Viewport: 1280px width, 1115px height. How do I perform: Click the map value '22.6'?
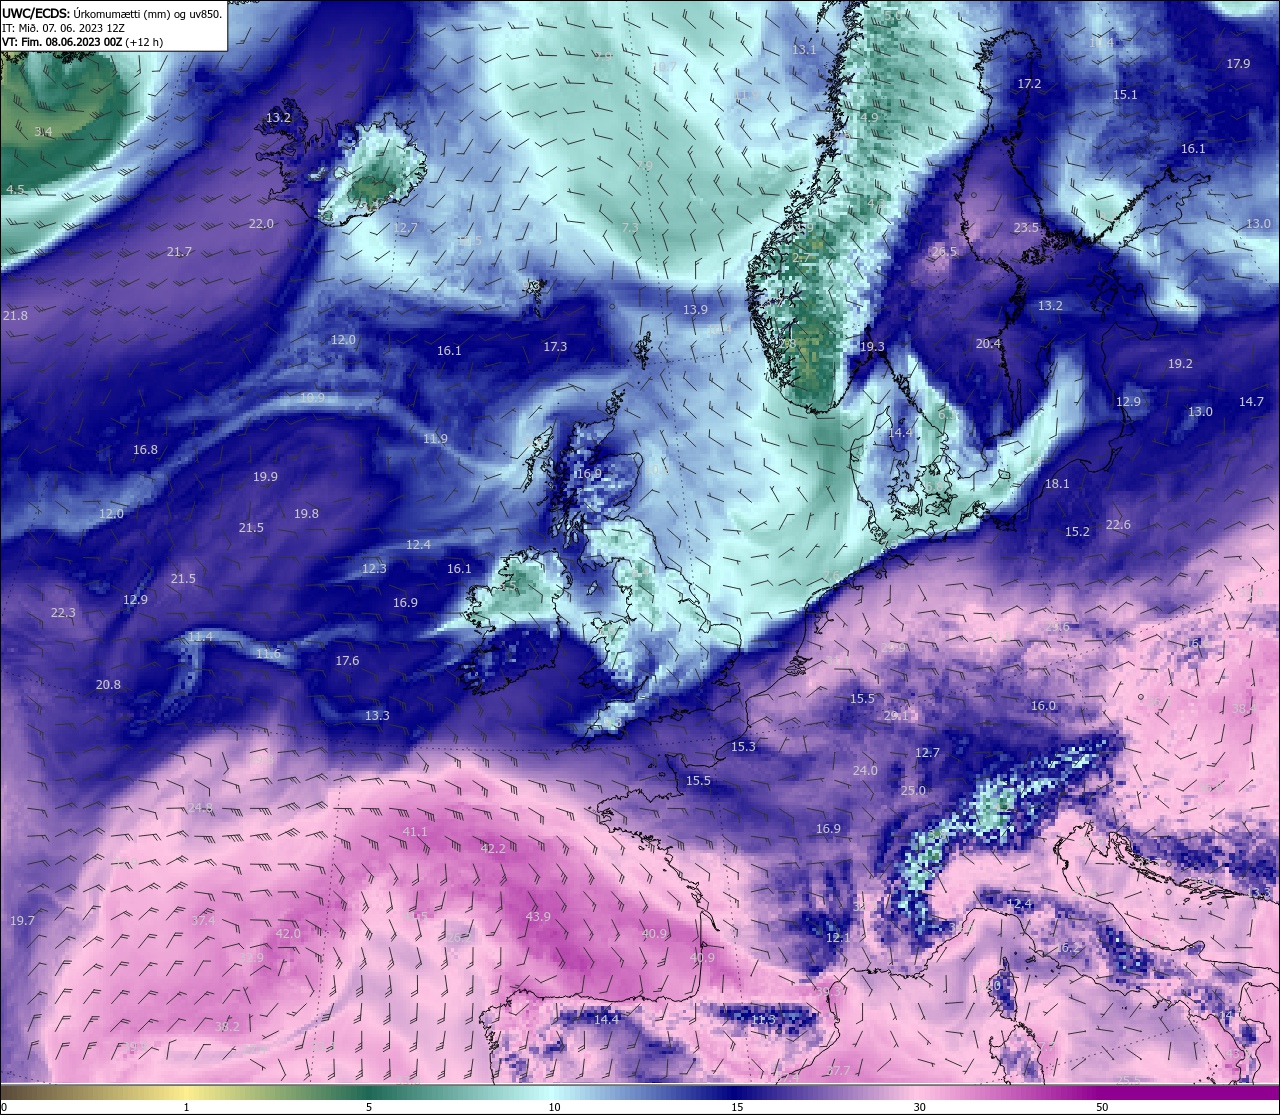pos(1118,526)
